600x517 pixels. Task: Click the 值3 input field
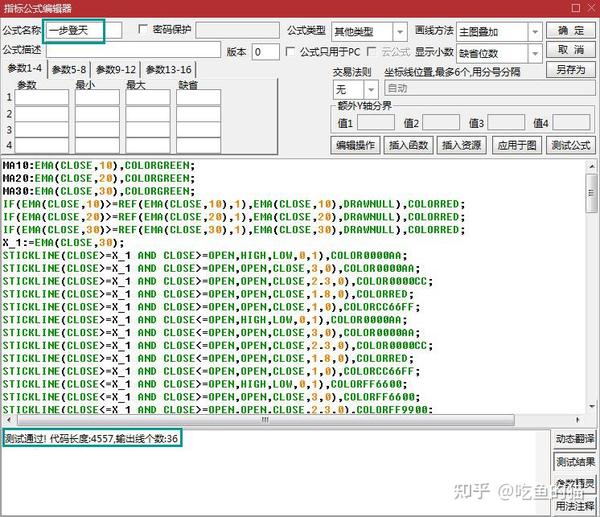click(x=506, y=122)
